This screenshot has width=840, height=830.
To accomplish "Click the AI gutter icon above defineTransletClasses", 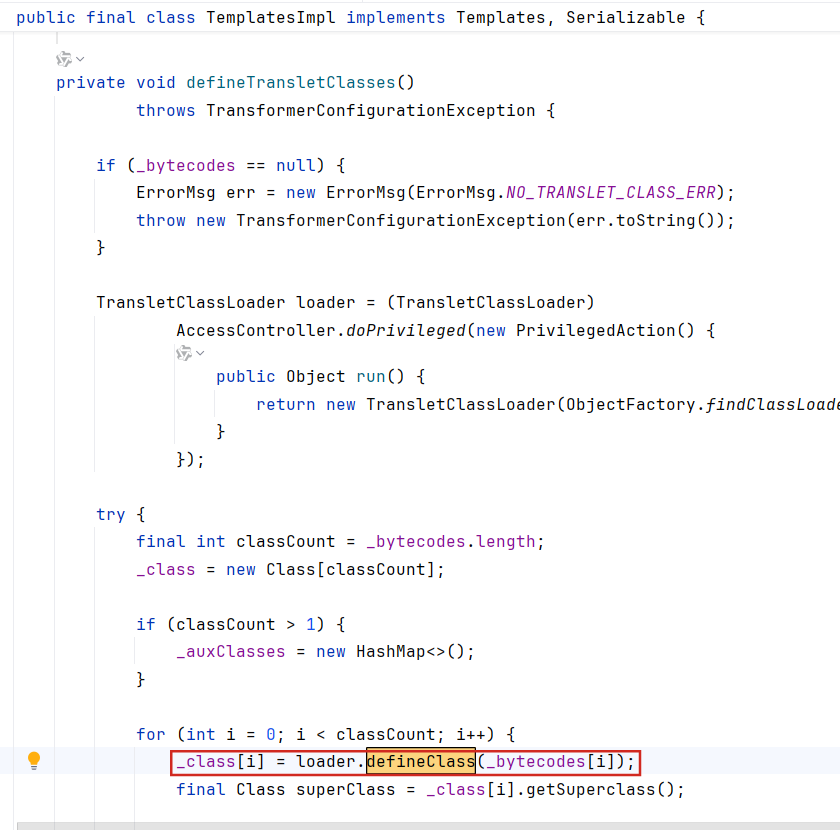I will [x=64, y=59].
